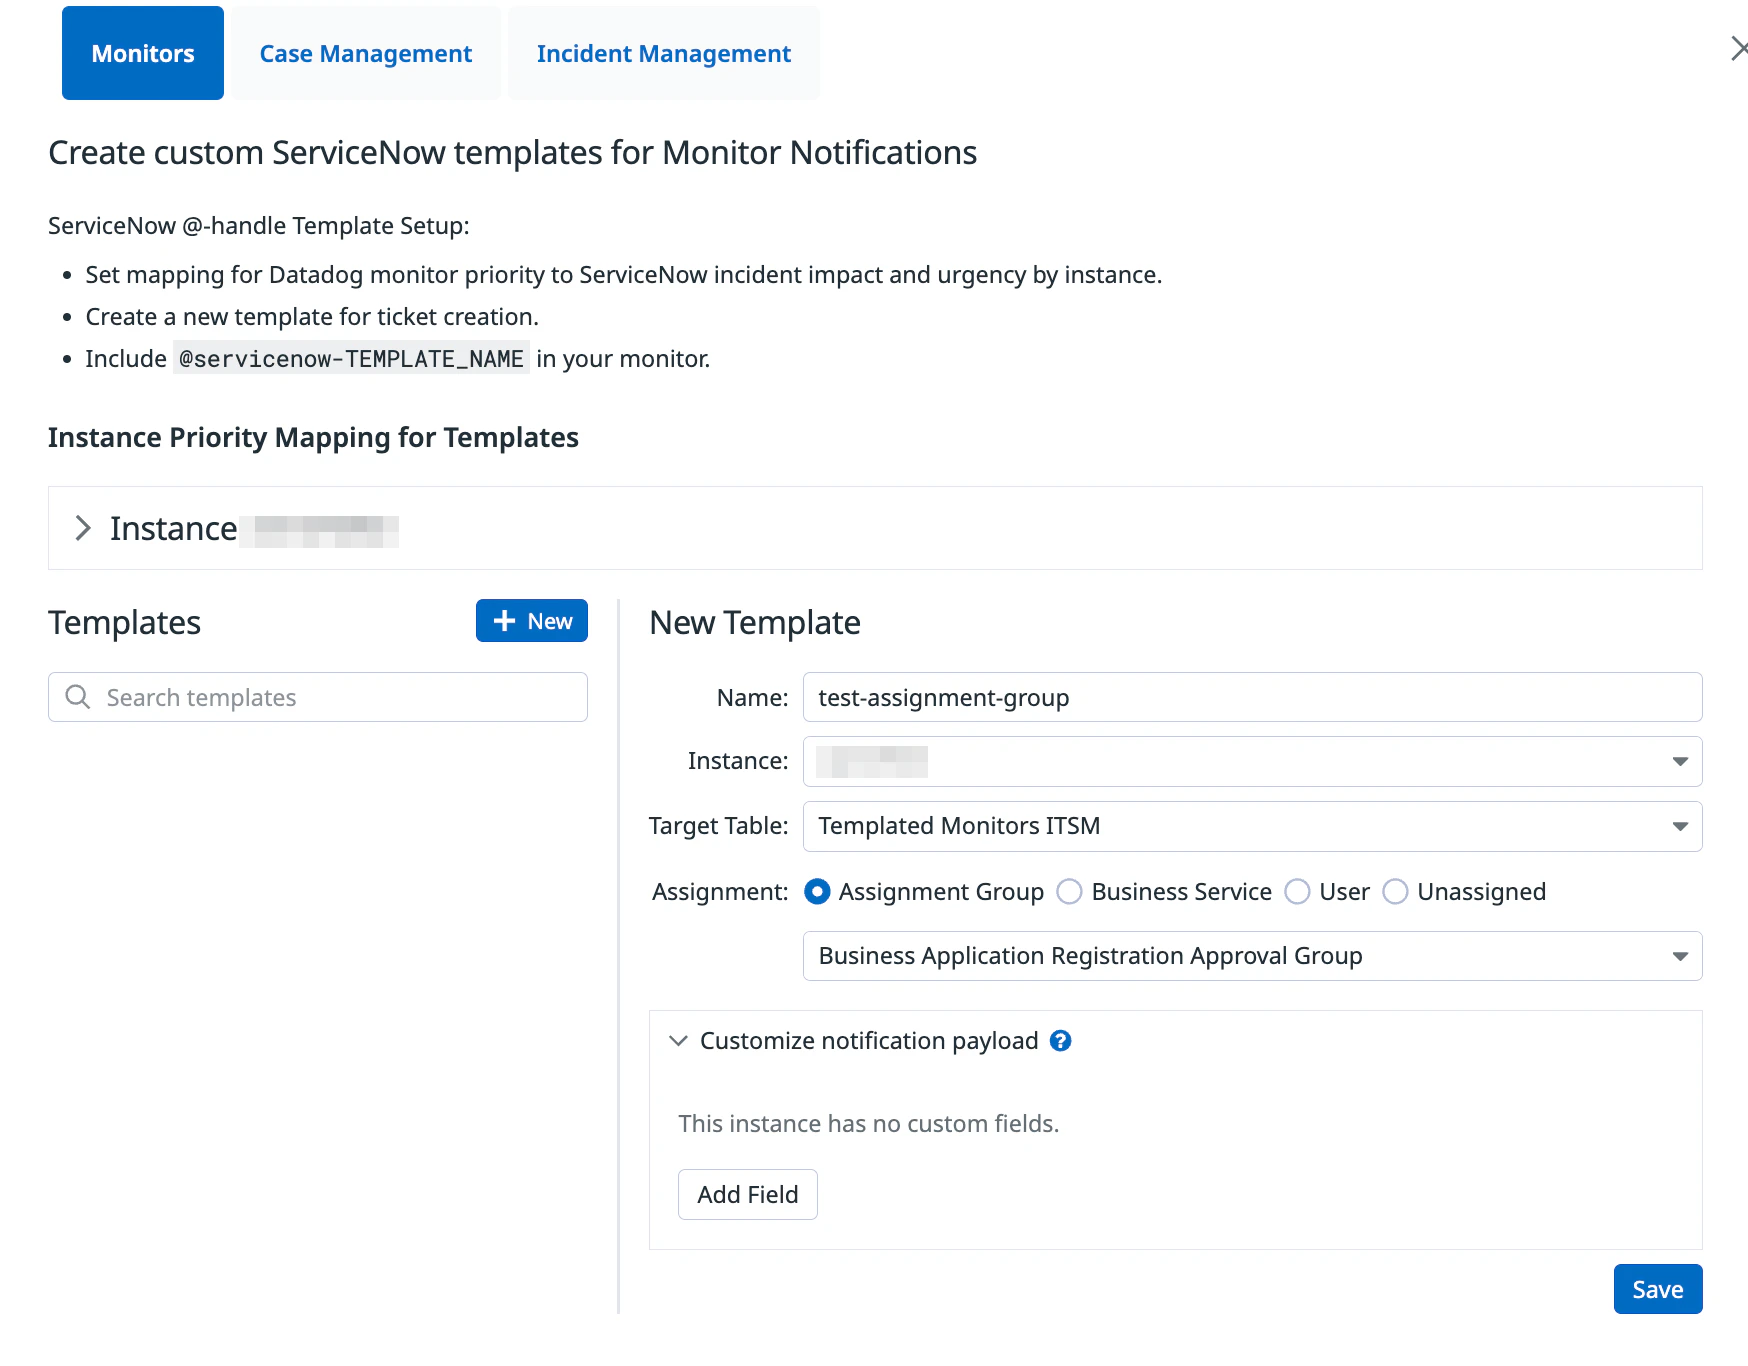Click the magnifier icon in template search
Screen dimensions: 1748x1366
click(78, 697)
